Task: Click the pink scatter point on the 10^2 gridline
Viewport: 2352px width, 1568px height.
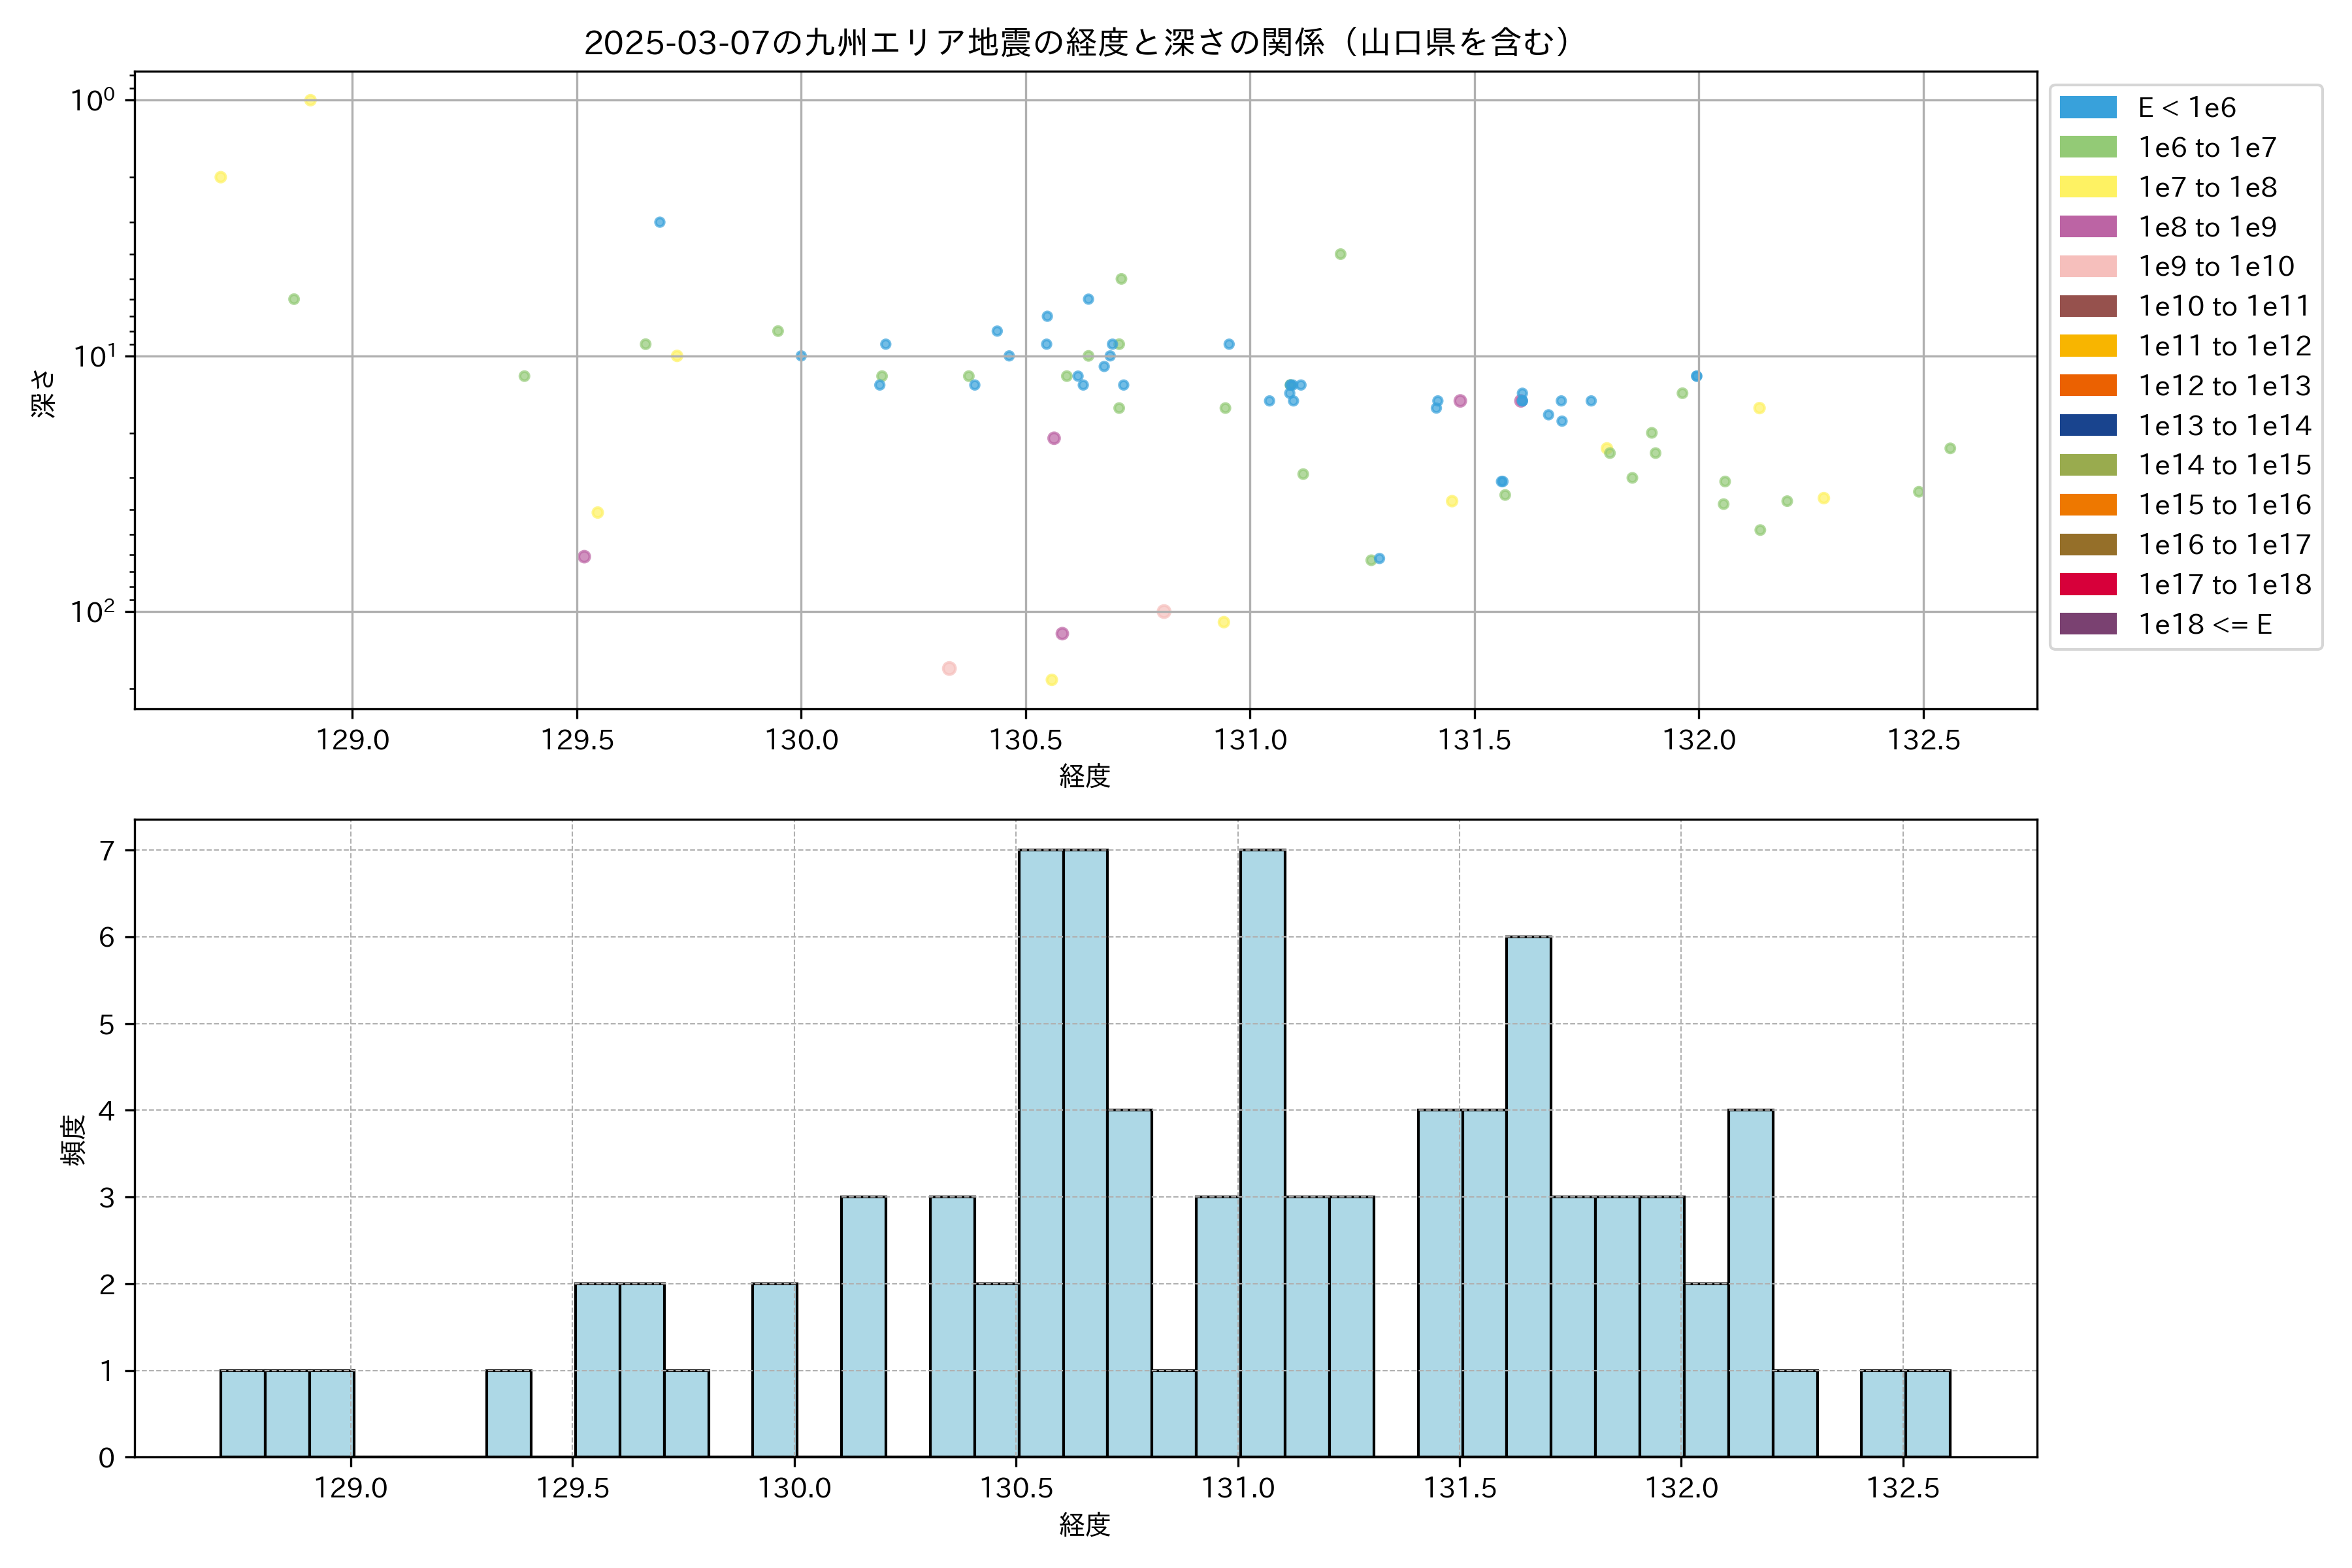Action: 1163,611
